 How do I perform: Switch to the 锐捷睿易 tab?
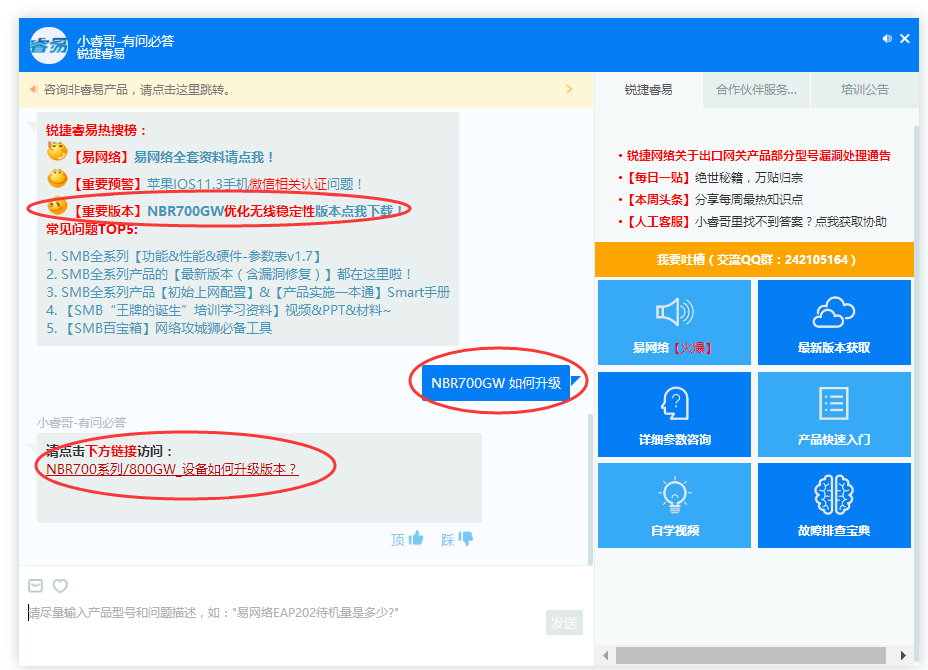648,90
